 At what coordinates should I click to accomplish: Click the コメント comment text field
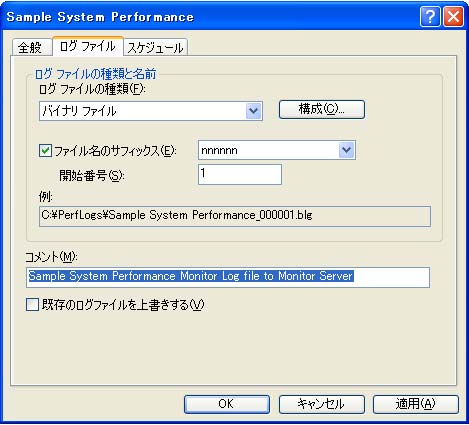point(228,277)
